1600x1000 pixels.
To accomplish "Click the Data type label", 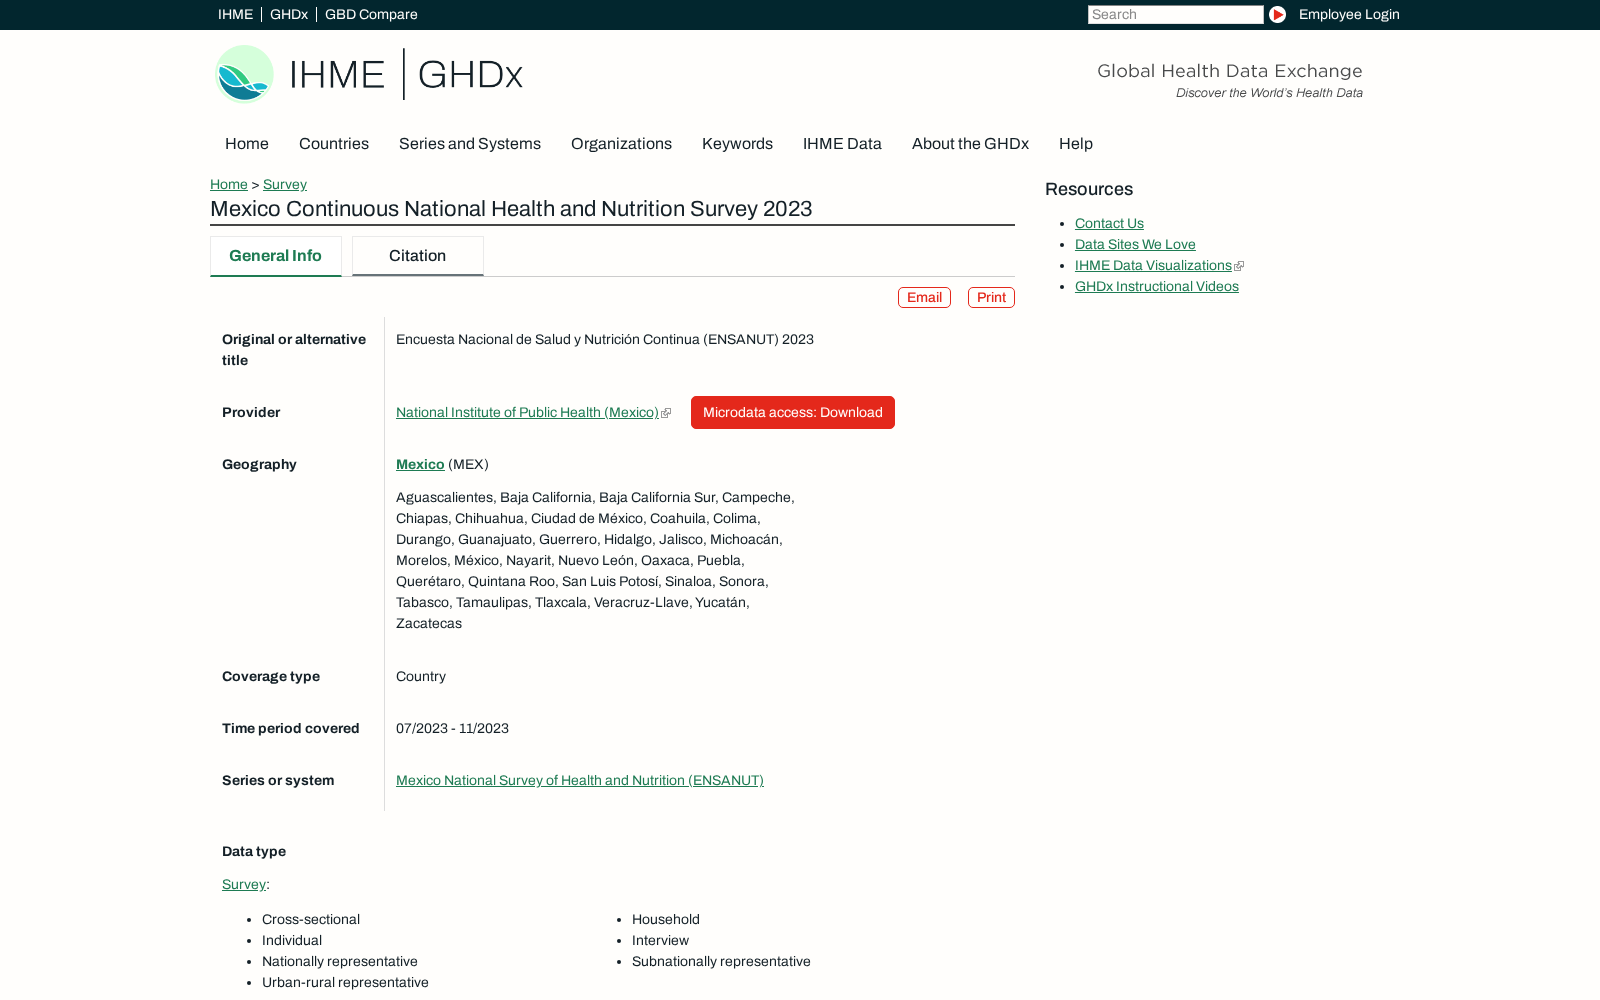I will pyautogui.click(x=254, y=851).
